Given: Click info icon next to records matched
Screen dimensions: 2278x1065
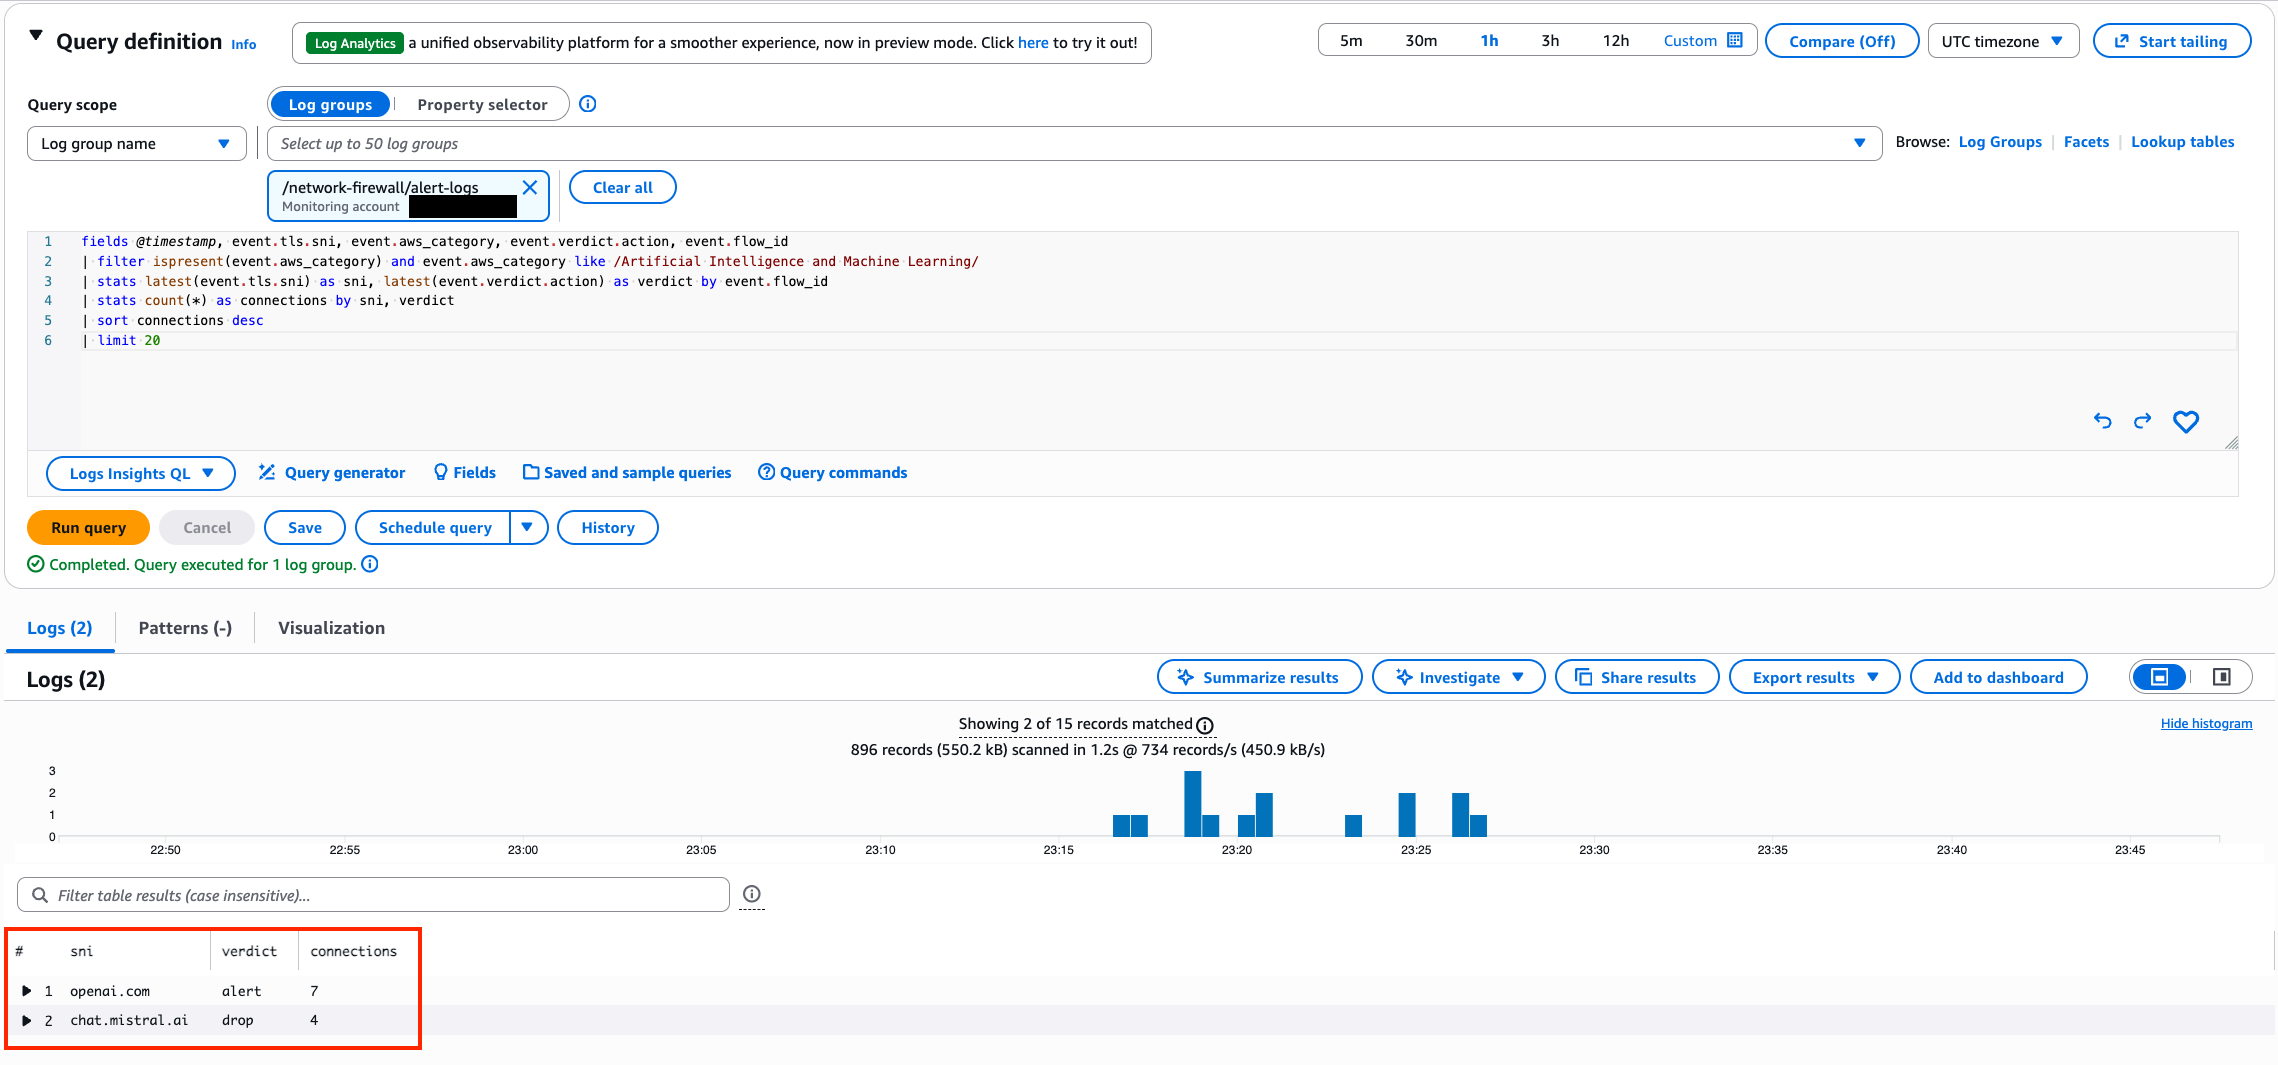Looking at the screenshot, I should pyautogui.click(x=1205, y=725).
